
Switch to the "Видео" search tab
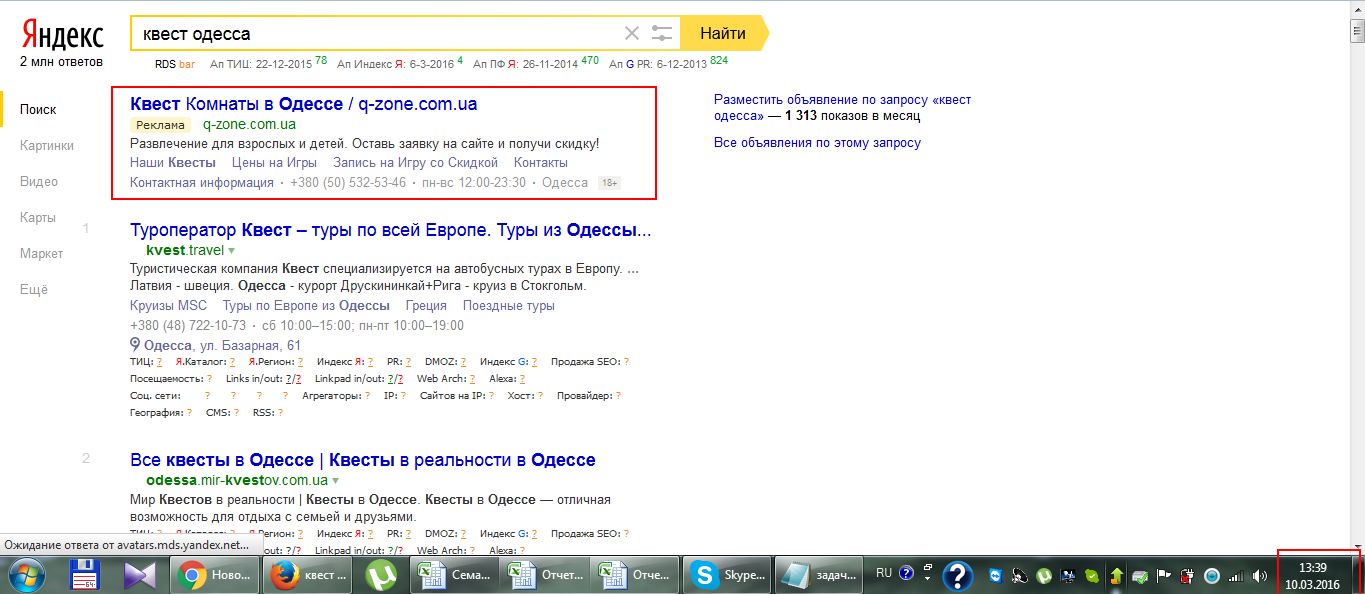[x=39, y=181]
